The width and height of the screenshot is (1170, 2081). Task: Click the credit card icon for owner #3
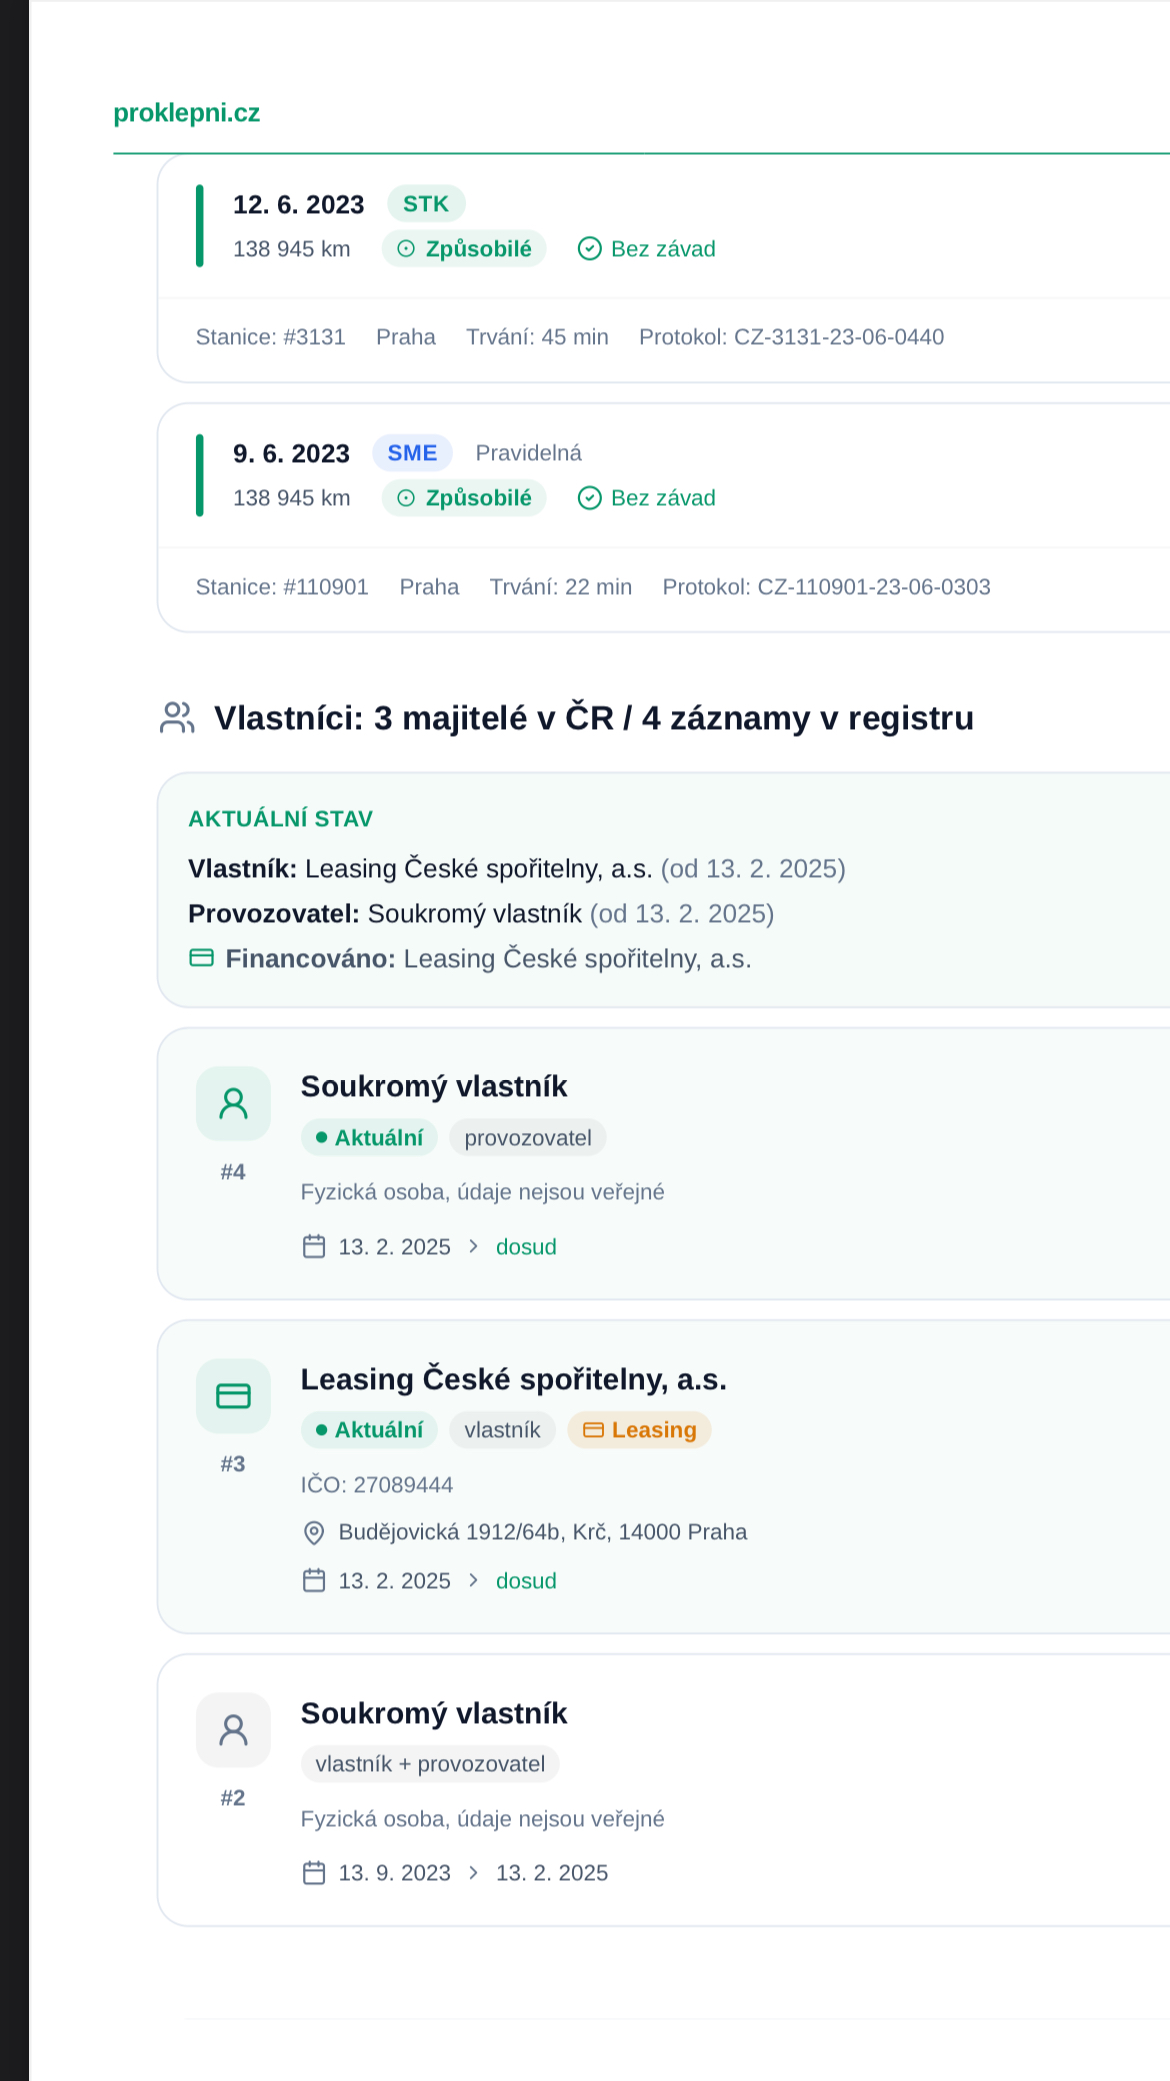233,1395
